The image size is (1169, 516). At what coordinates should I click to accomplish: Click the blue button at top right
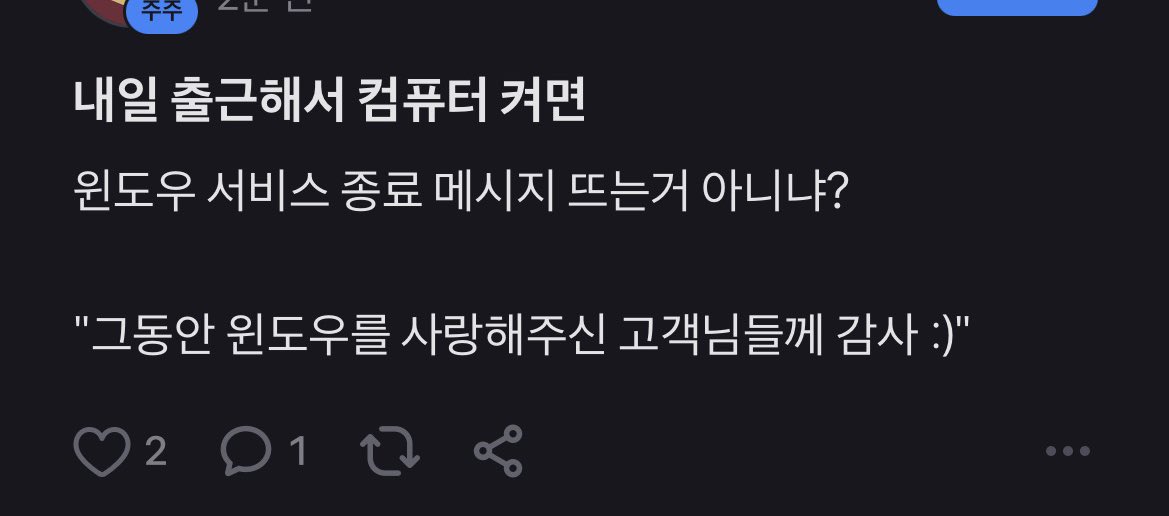pyautogui.click(x=1017, y=7)
